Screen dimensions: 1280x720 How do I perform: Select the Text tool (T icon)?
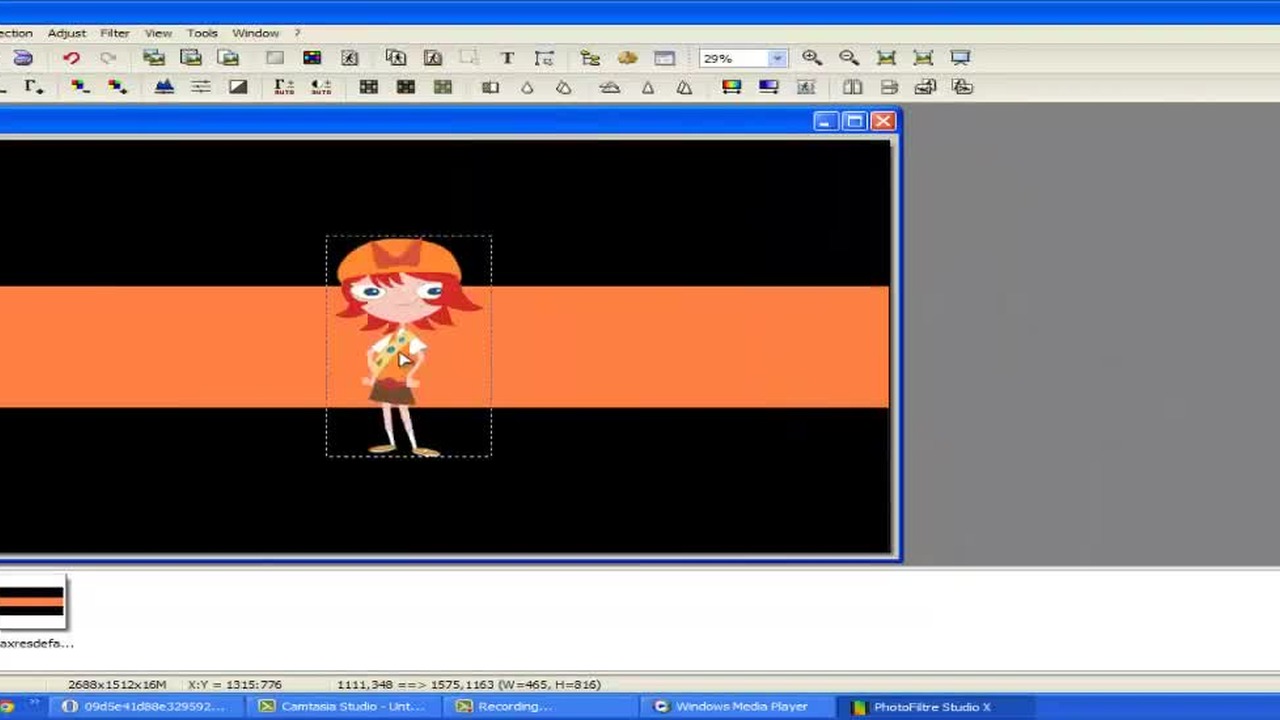pos(507,58)
